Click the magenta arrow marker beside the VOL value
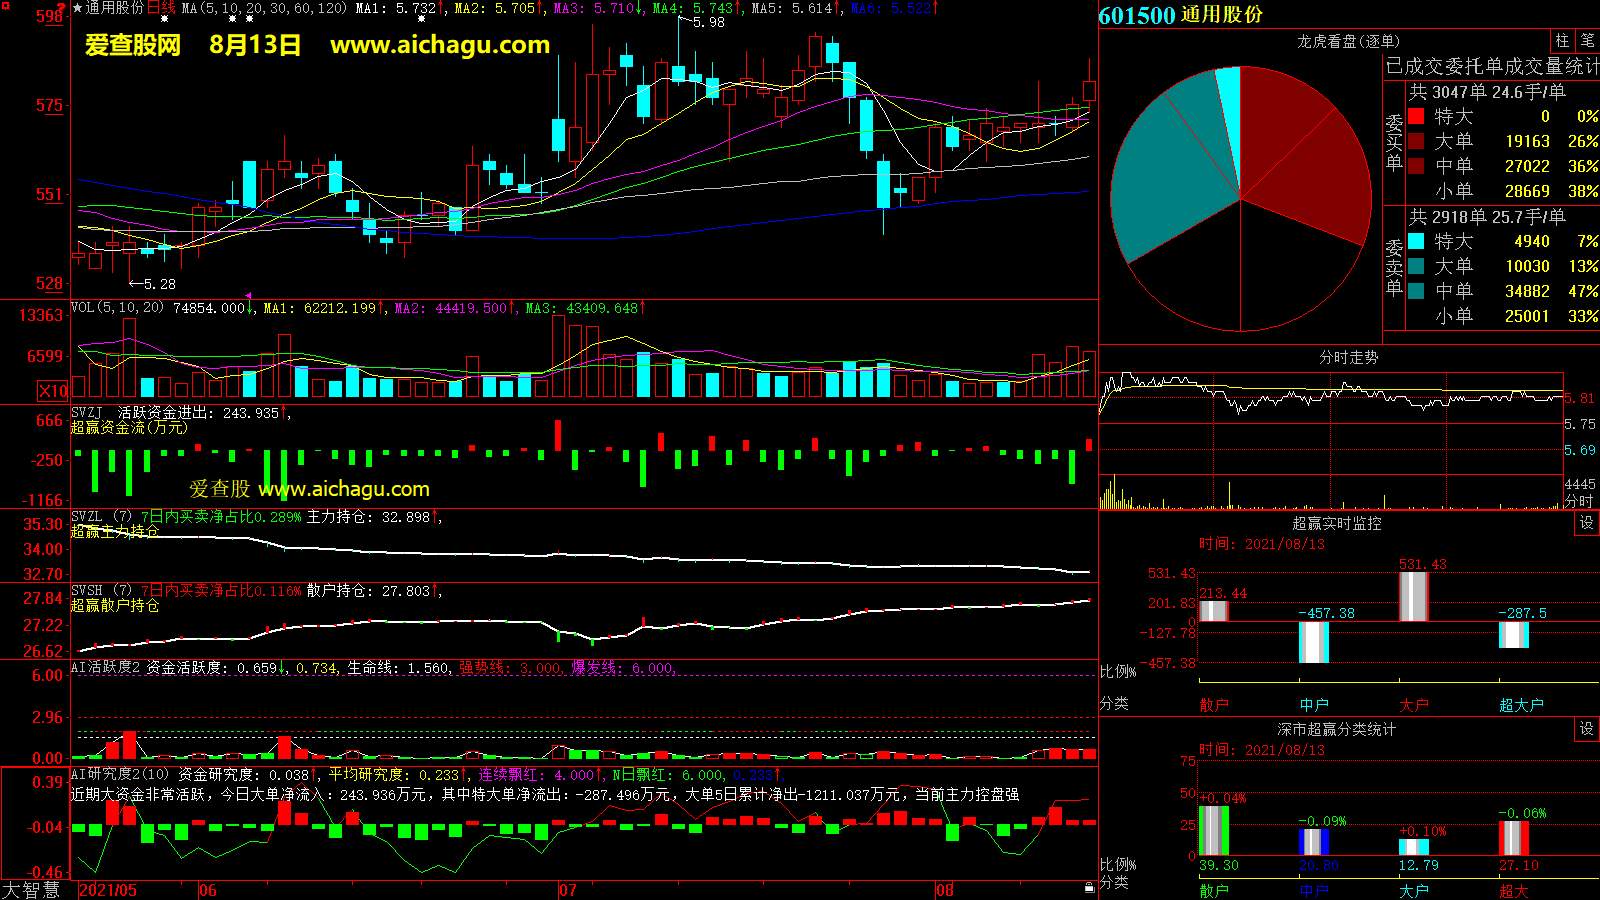1600x900 pixels. click(x=249, y=296)
